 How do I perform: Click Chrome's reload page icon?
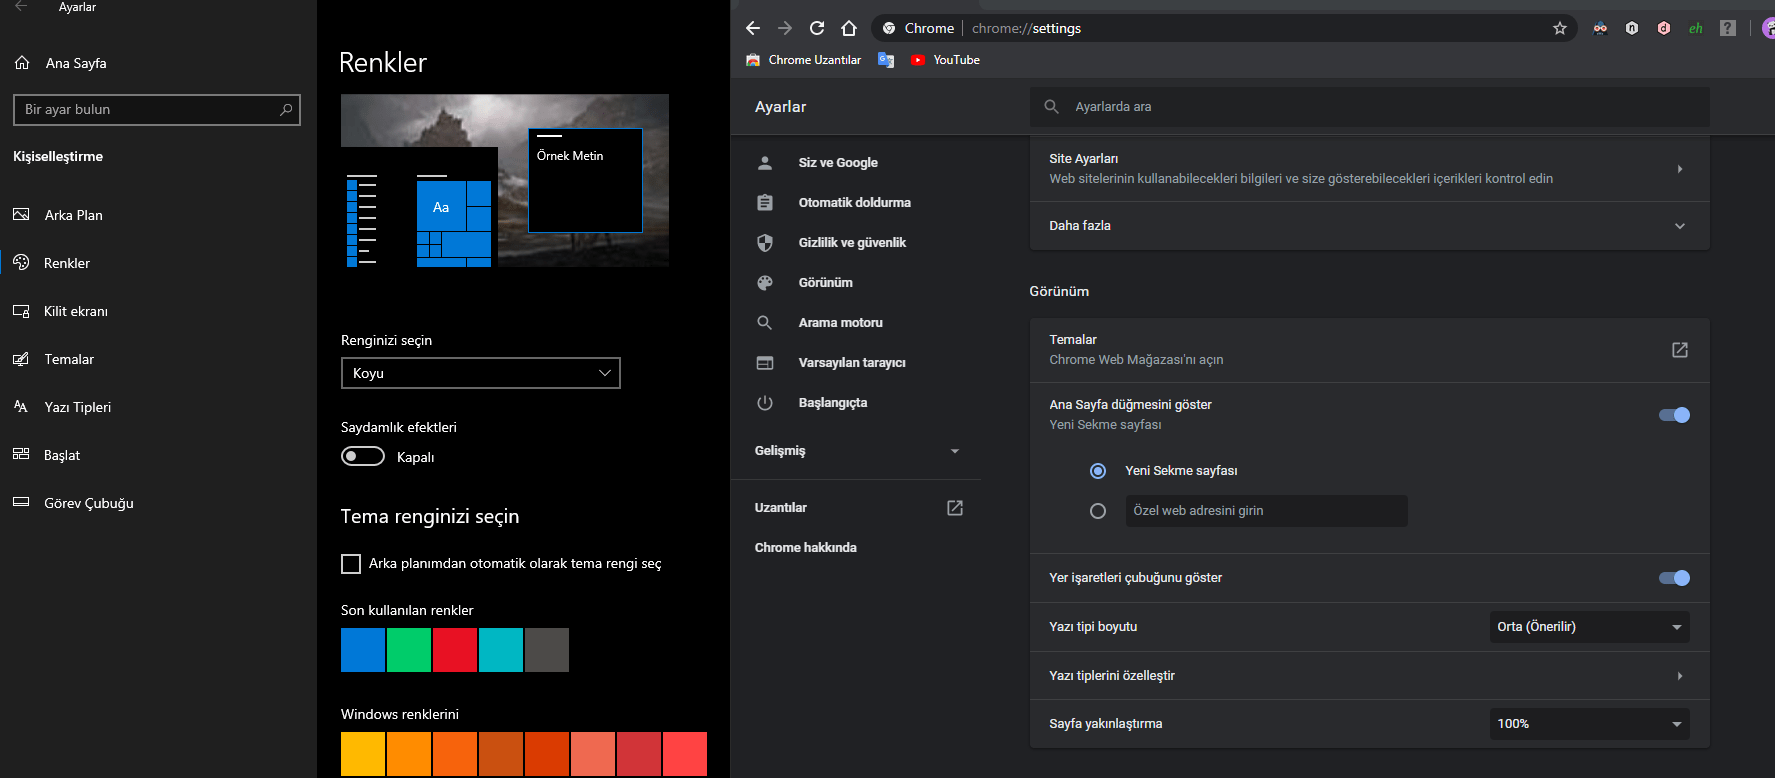817,28
